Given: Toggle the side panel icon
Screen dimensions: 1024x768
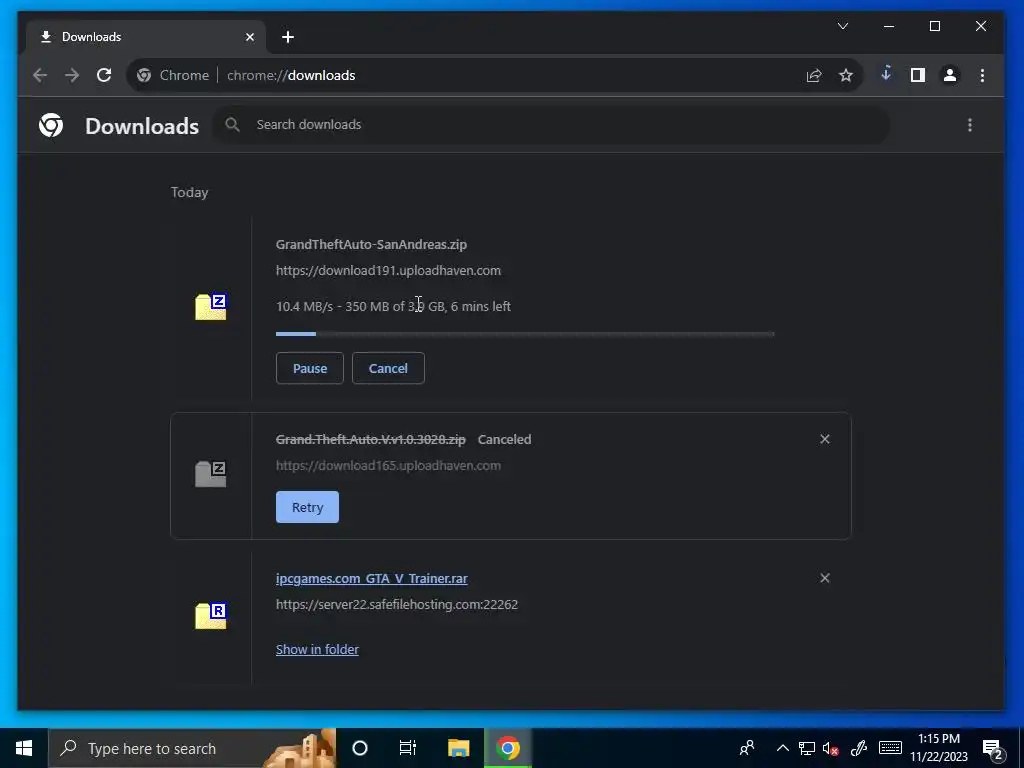Looking at the screenshot, I should [918, 75].
